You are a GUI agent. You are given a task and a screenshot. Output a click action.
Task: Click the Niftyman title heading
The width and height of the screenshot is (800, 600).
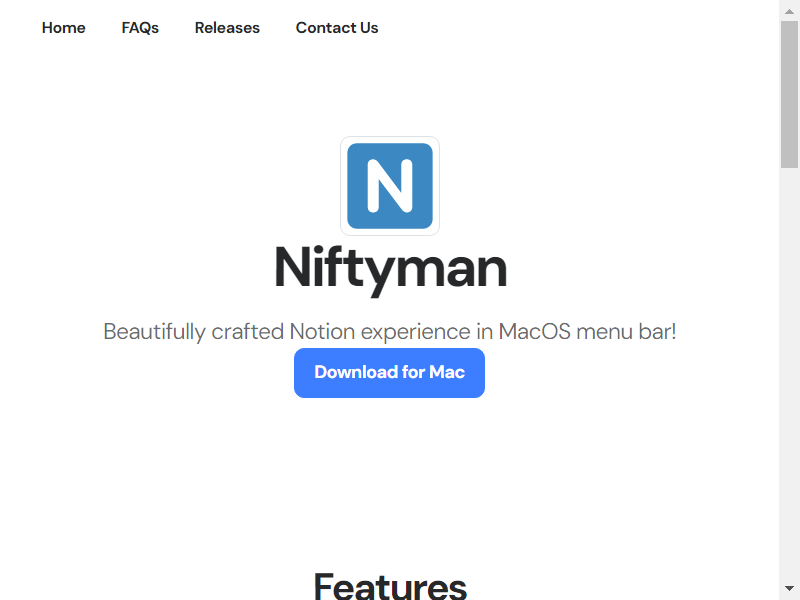390,269
